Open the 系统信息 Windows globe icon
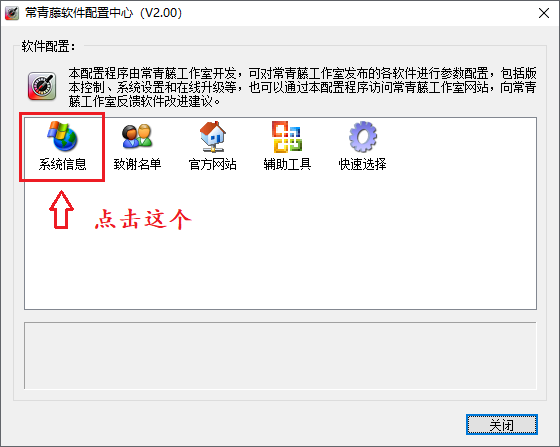 coord(62,136)
